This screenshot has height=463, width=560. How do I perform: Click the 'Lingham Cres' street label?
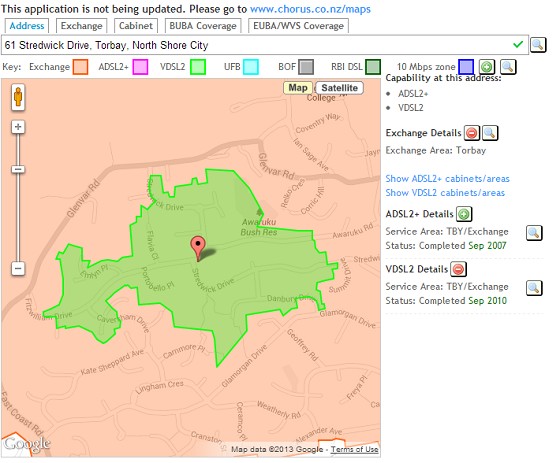160,387
